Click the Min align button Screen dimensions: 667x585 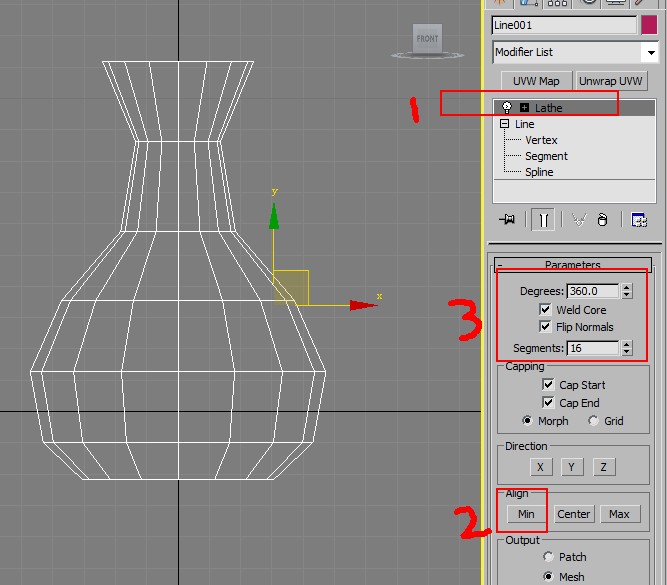pos(526,514)
